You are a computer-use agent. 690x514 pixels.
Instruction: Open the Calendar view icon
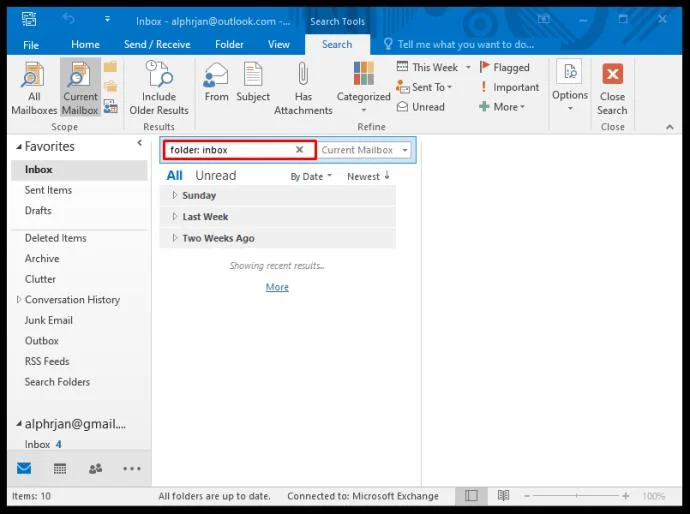pos(59,468)
